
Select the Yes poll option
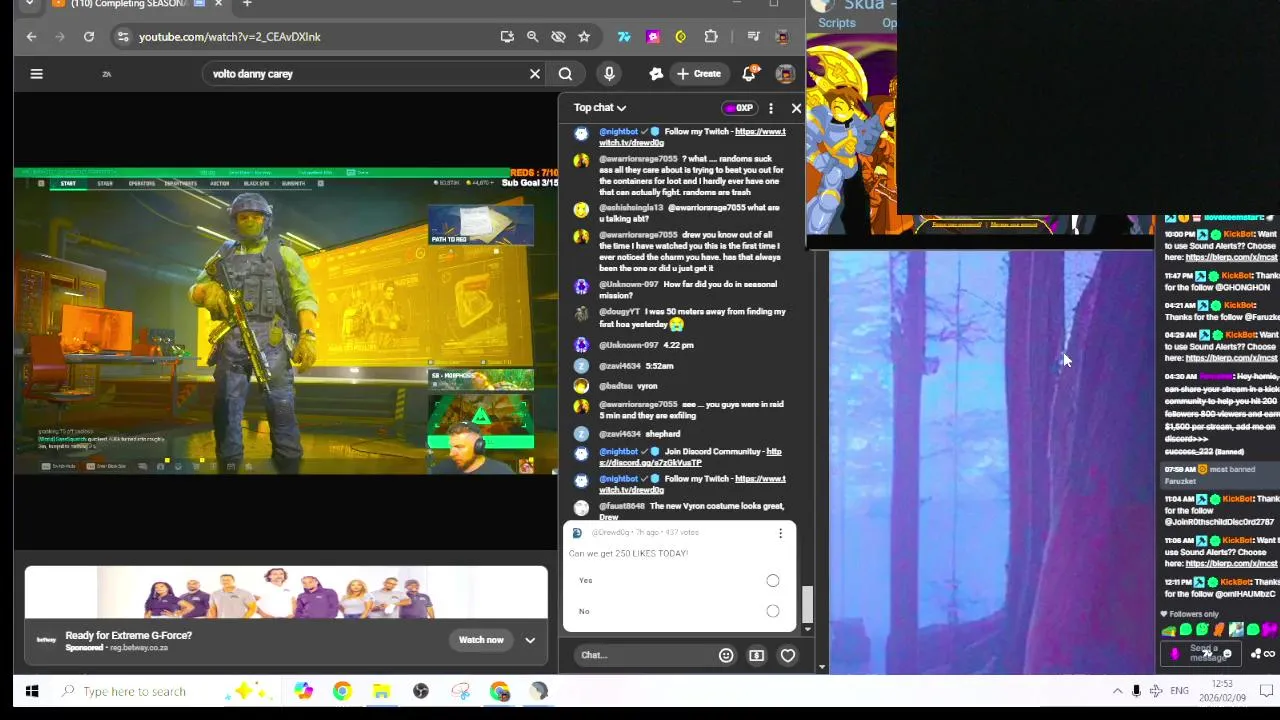tap(772, 580)
